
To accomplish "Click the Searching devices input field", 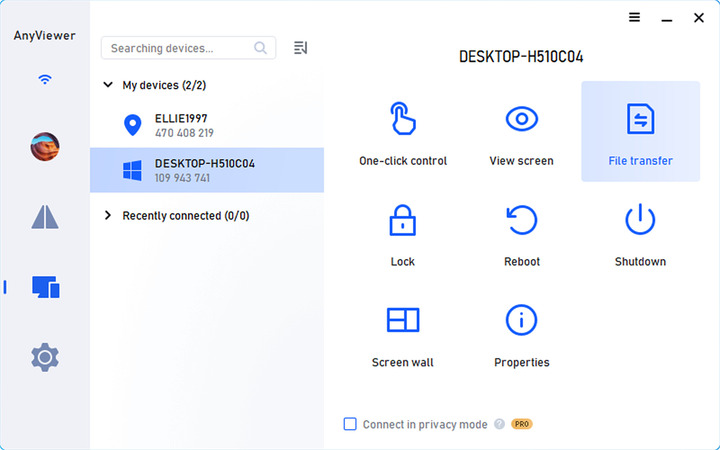I will point(180,48).
